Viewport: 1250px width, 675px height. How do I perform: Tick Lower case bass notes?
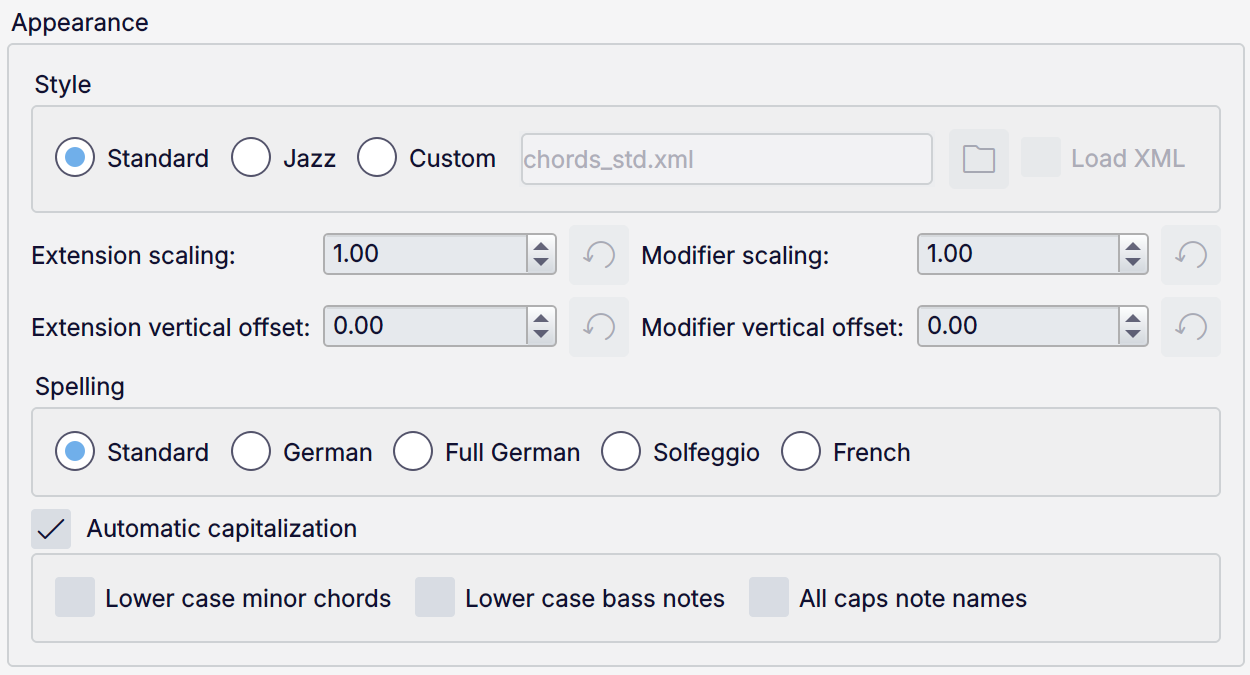(x=435, y=597)
